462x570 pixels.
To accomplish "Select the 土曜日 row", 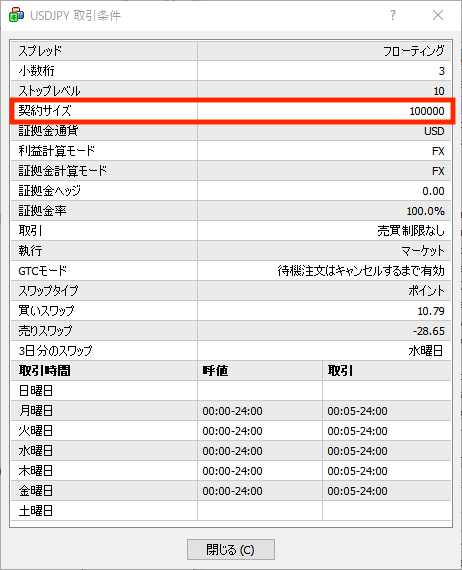I will 231,511.
